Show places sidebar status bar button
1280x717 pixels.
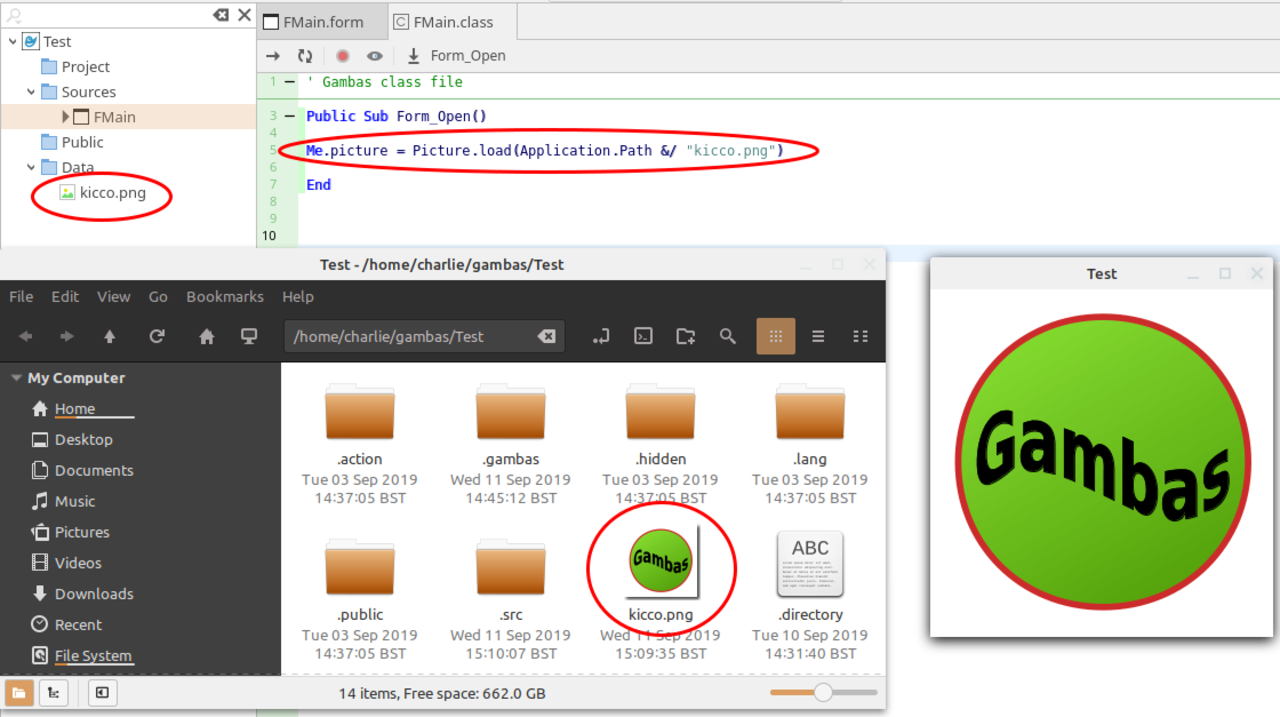point(20,693)
